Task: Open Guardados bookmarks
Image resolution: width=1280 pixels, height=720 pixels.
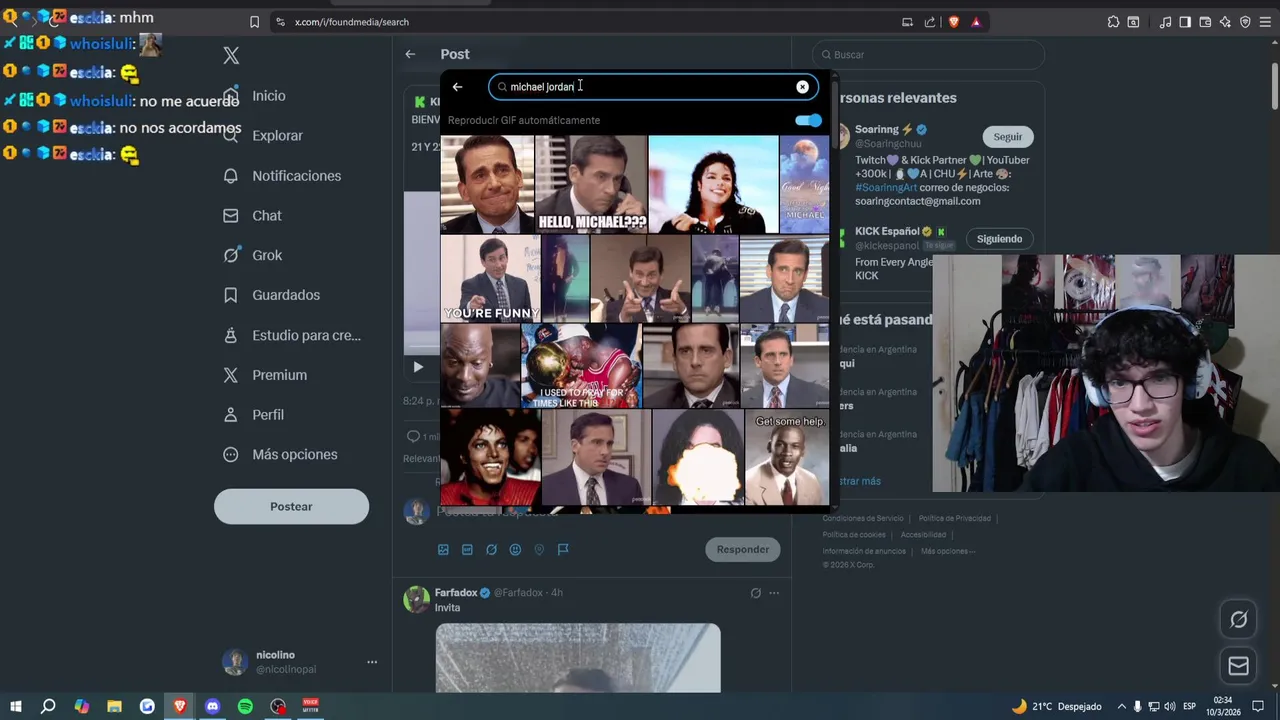Action: 271,295
